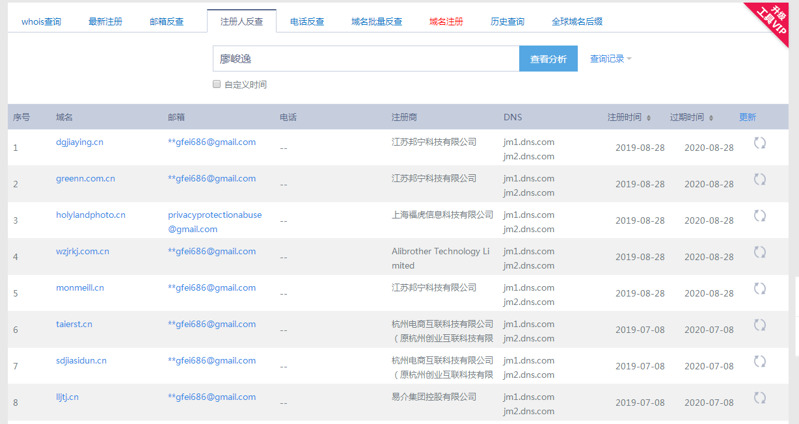Open the 全球域名后缀 tab

tap(577, 21)
